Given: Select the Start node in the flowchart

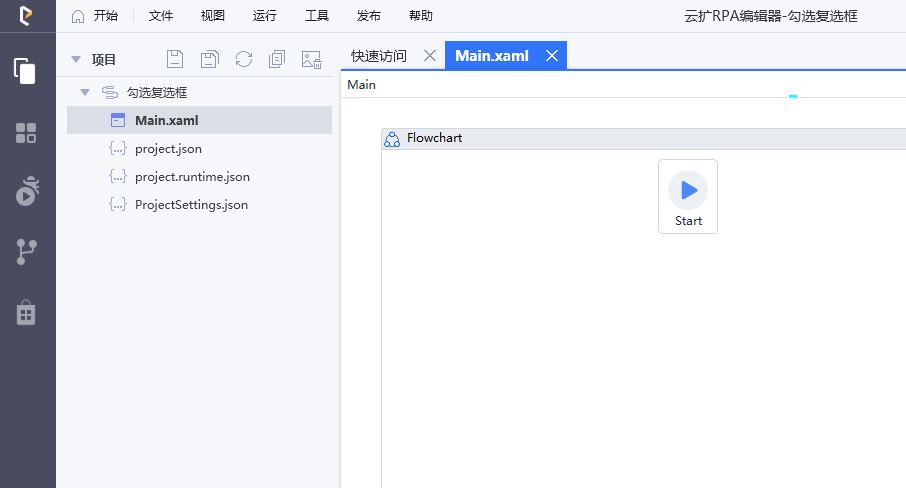Looking at the screenshot, I should point(688,195).
